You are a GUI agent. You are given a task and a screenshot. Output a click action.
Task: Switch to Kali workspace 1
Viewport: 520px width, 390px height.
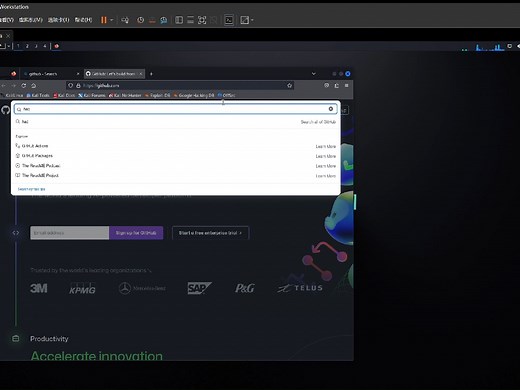point(18,46)
